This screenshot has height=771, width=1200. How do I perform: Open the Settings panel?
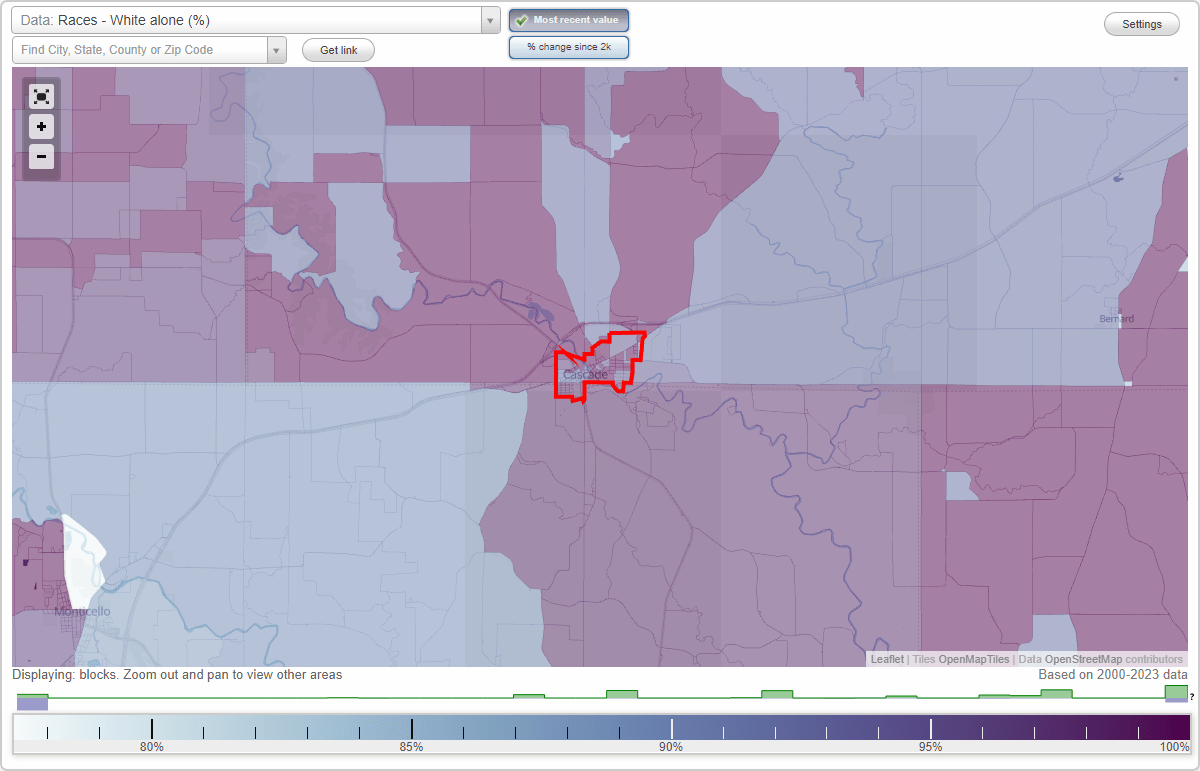(1141, 23)
